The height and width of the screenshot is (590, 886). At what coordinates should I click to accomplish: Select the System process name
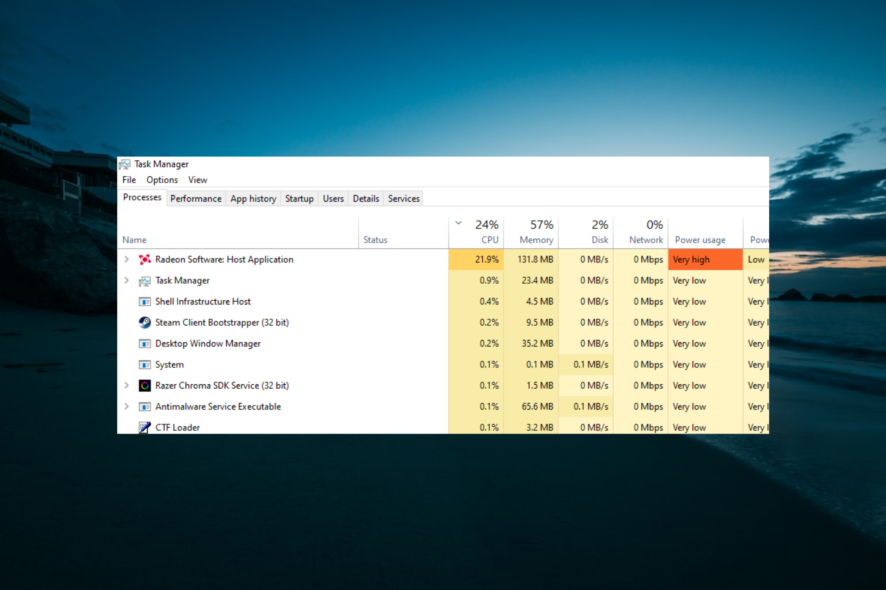pyautogui.click(x=170, y=365)
